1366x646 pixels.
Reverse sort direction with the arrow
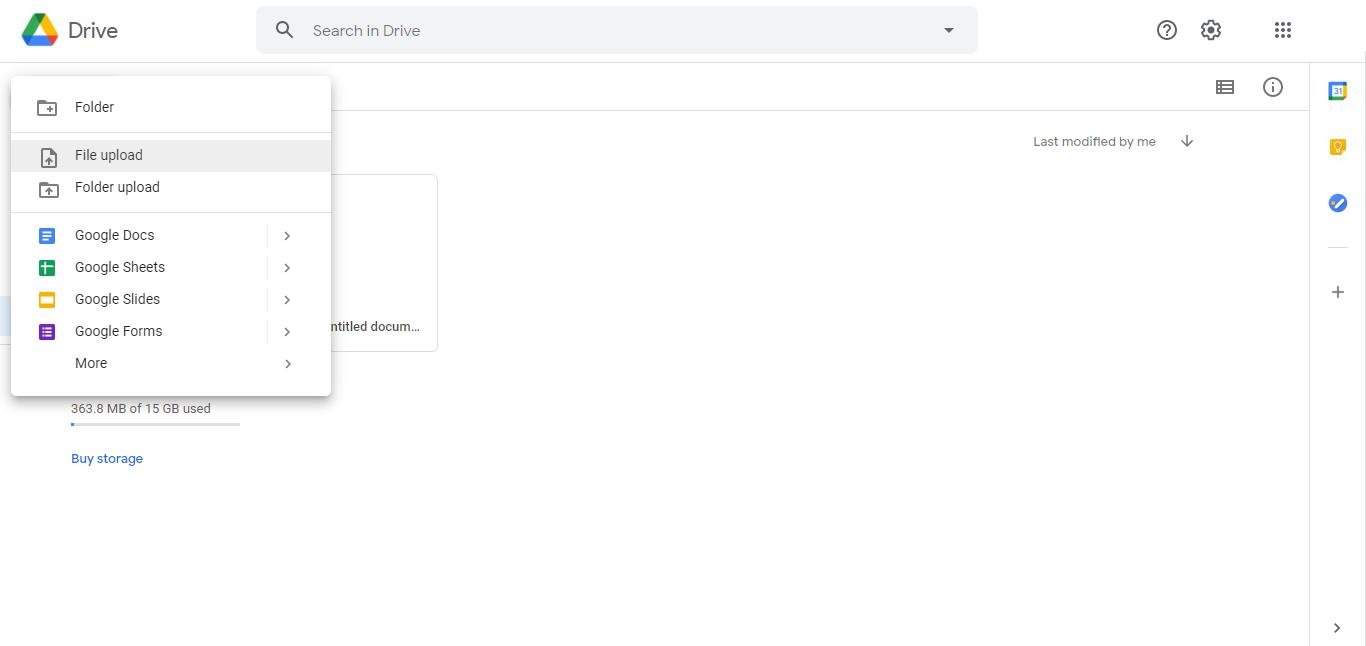click(x=1187, y=141)
